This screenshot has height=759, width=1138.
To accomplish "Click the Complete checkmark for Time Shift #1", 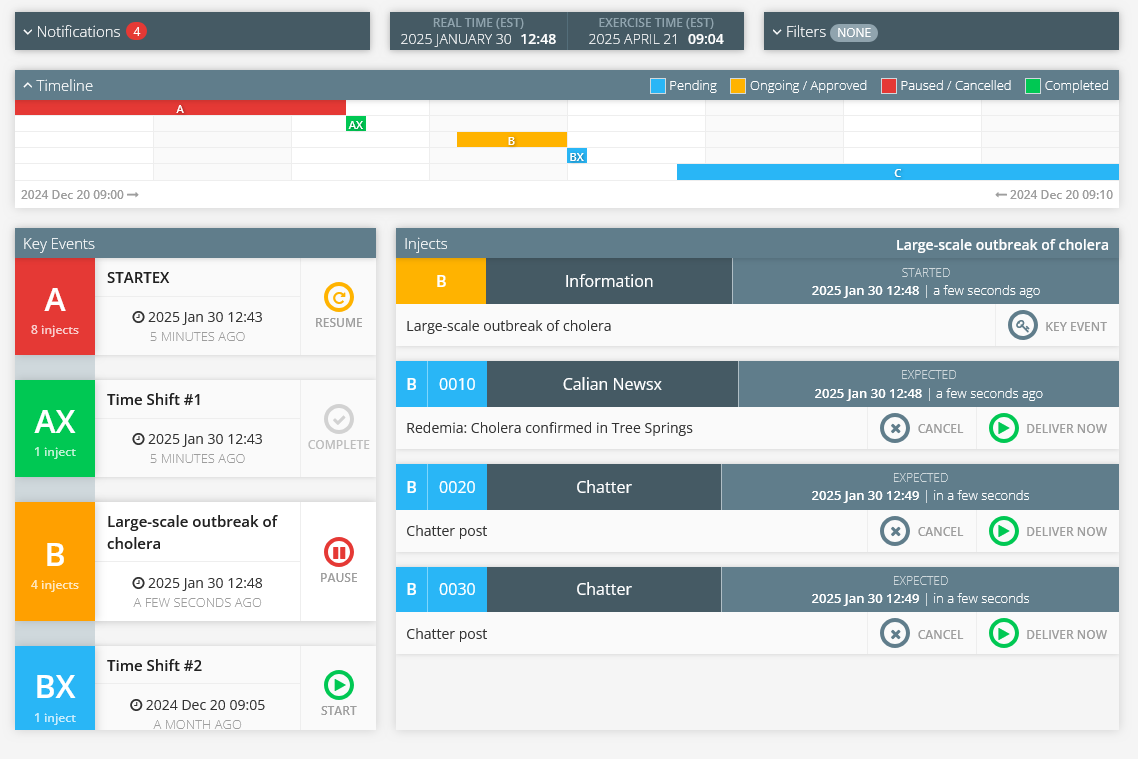I will (339, 419).
